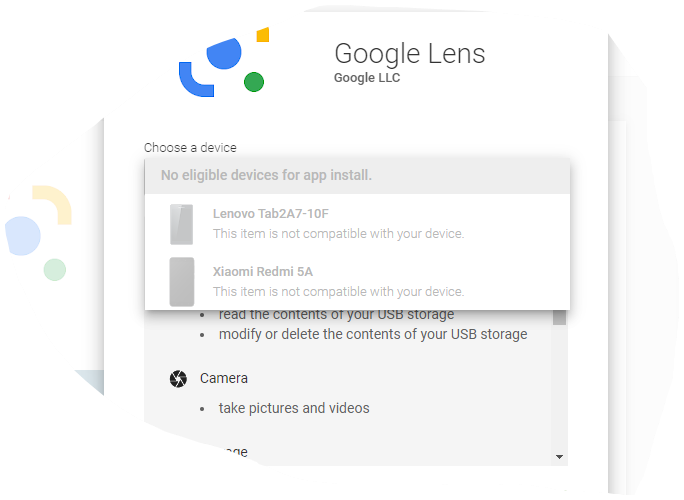
Task: Click the 'No eligible devices for app install' dropdown header
Action: tap(357, 176)
